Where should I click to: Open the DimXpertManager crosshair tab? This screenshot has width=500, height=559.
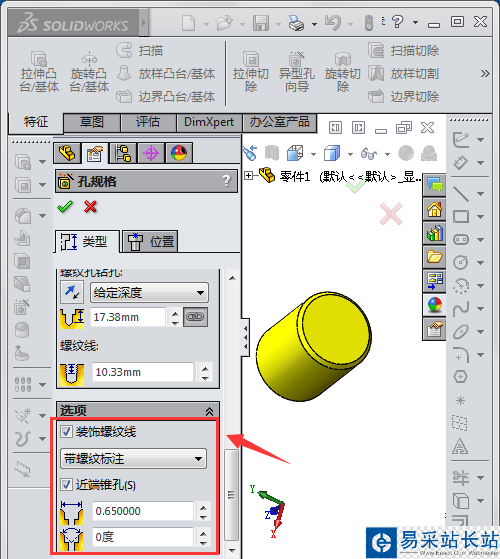coord(151,153)
